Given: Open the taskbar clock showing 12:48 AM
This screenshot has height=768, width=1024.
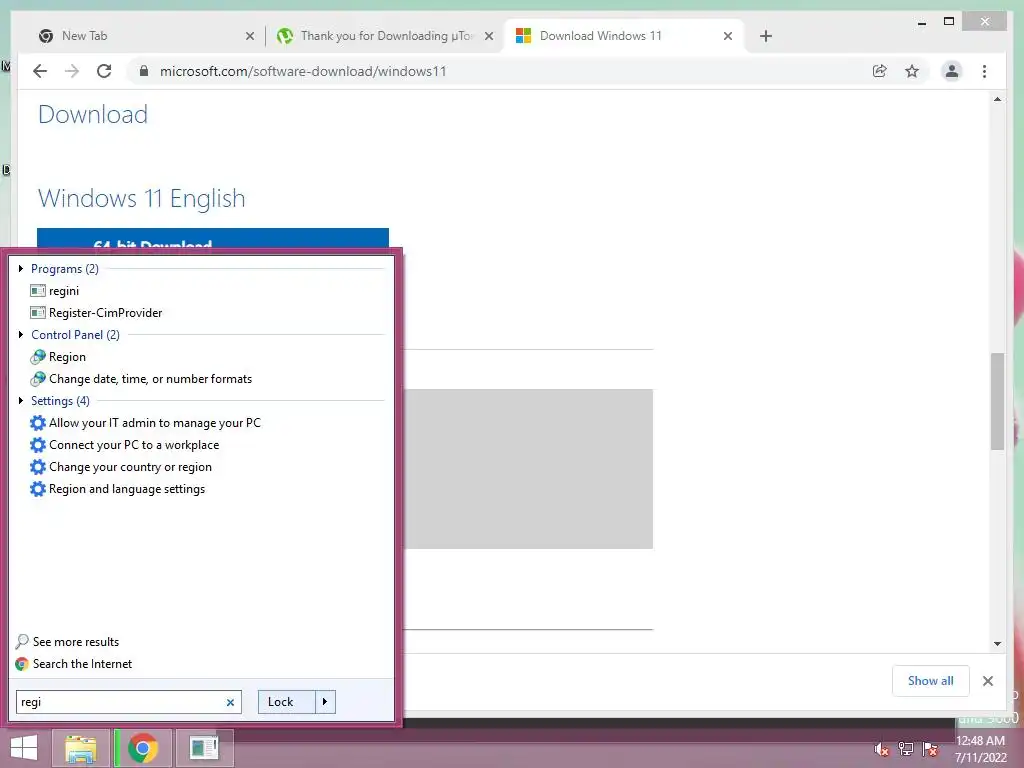Looking at the screenshot, I should coord(980,749).
